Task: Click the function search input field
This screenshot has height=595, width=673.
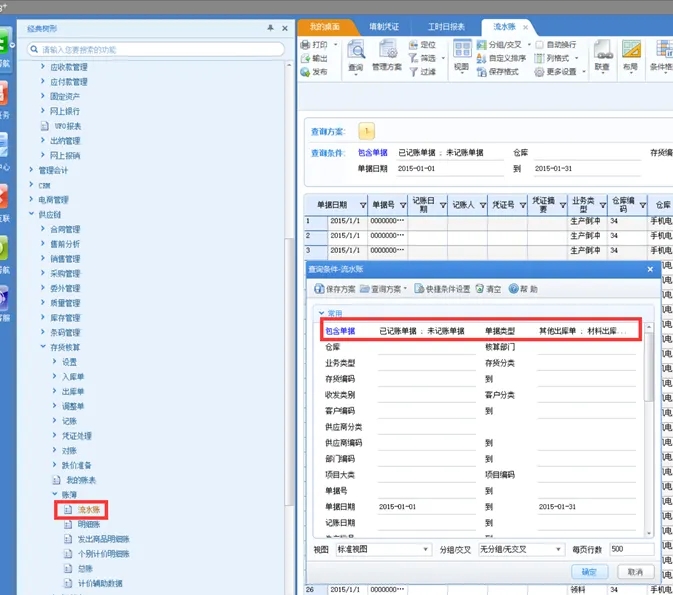Action: click(150, 48)
